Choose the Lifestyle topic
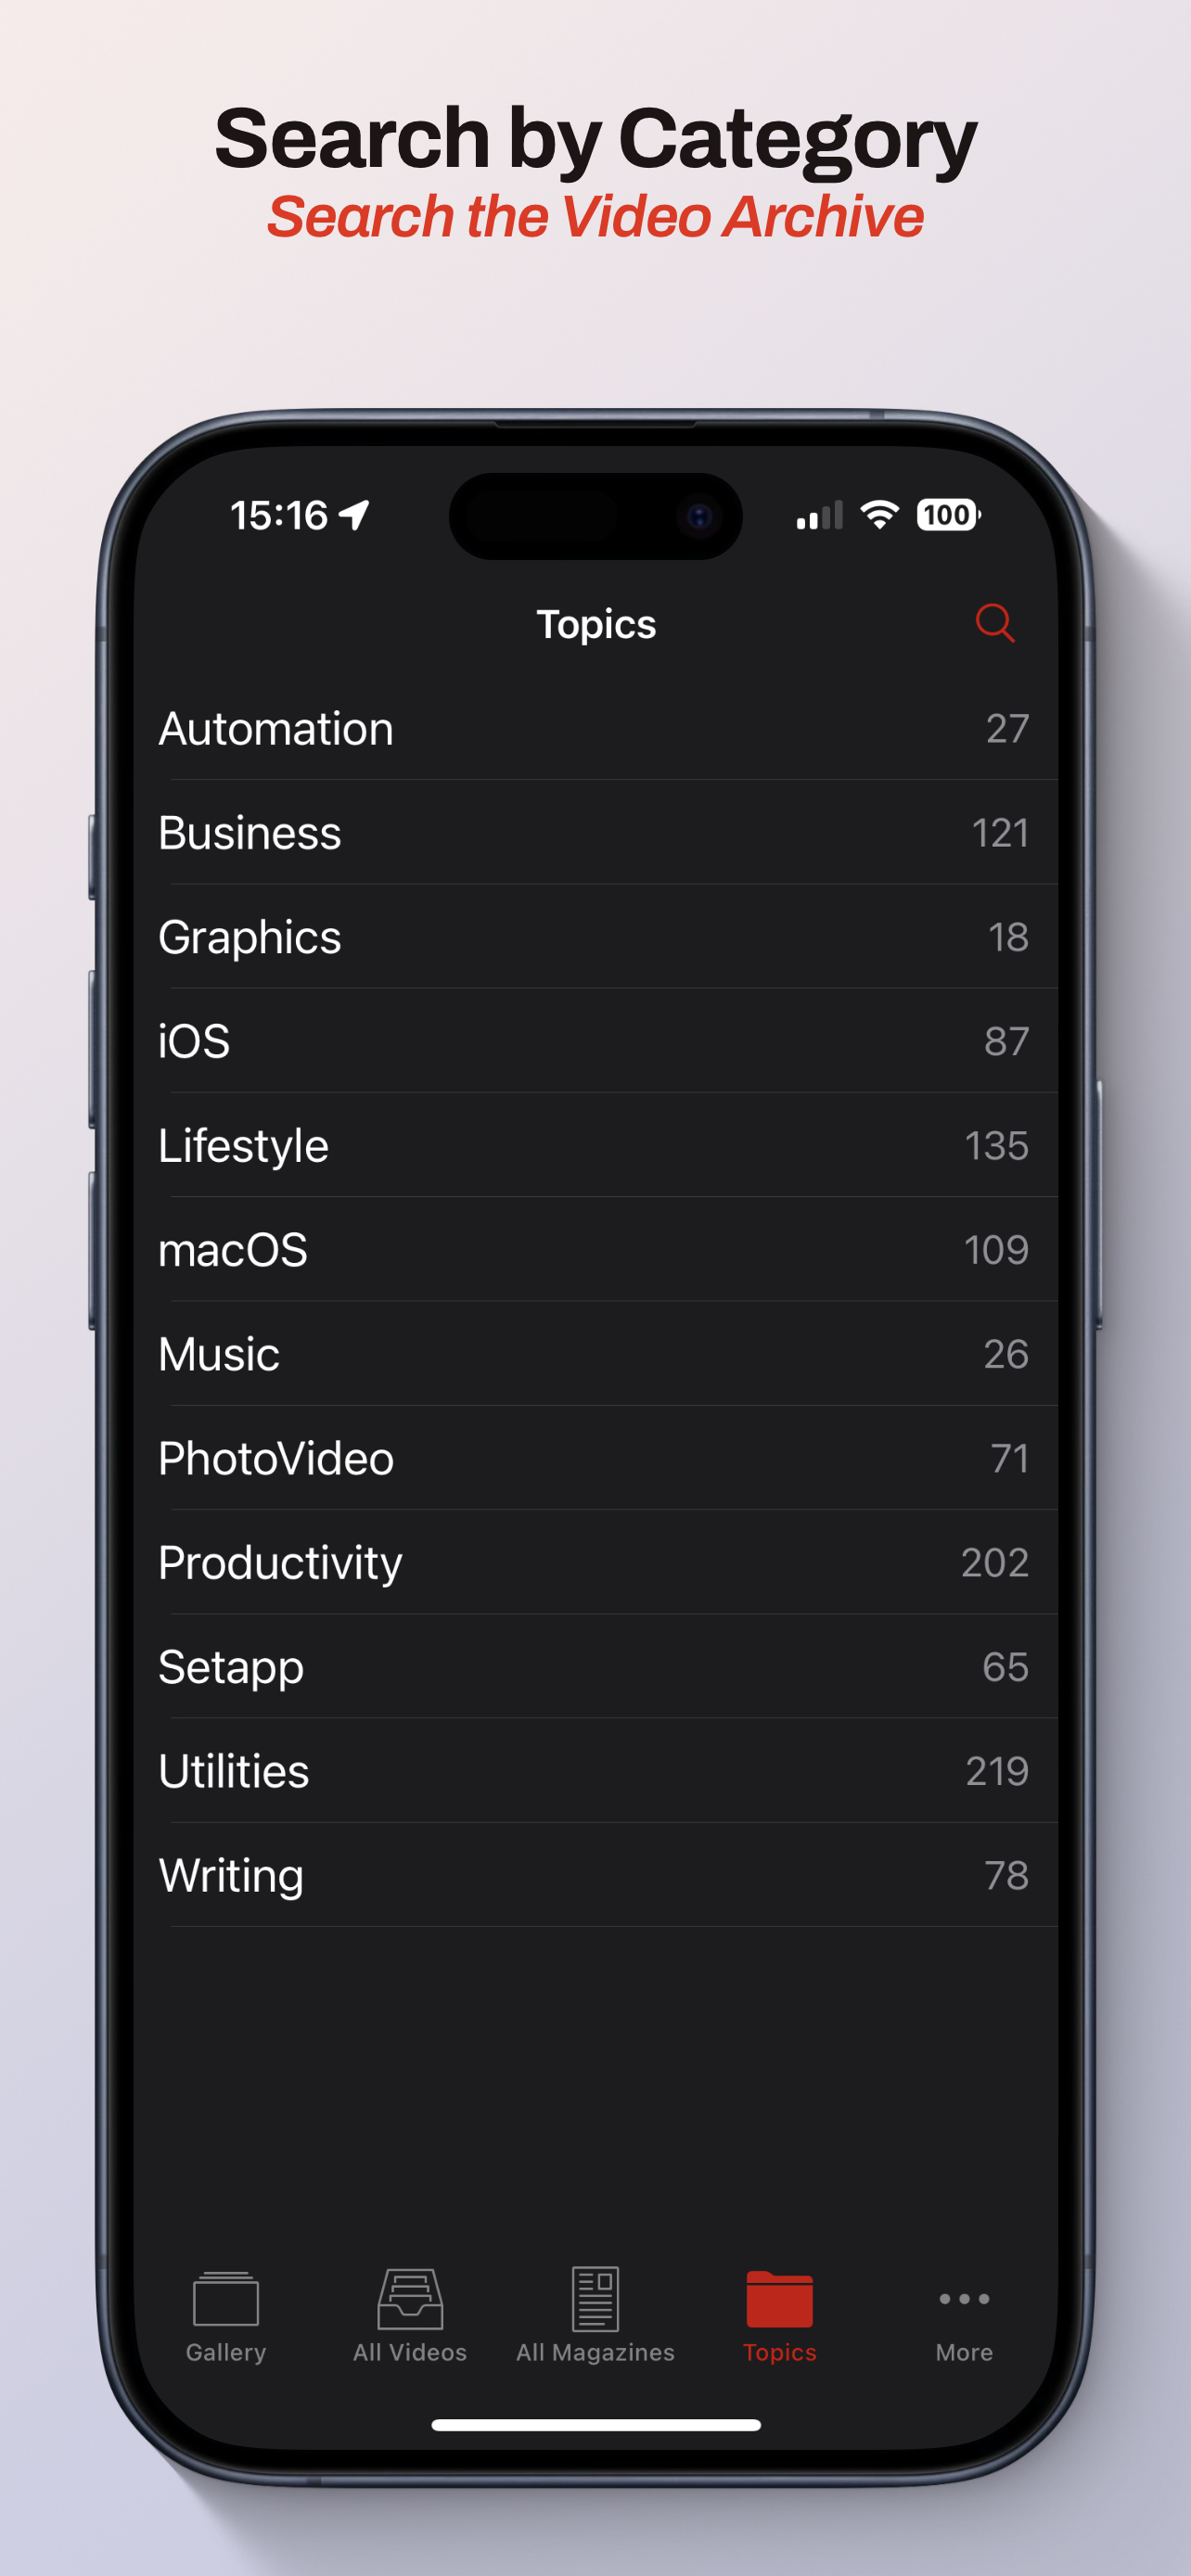This screenshot has width=1191, height=2576. click(595, 1145)
